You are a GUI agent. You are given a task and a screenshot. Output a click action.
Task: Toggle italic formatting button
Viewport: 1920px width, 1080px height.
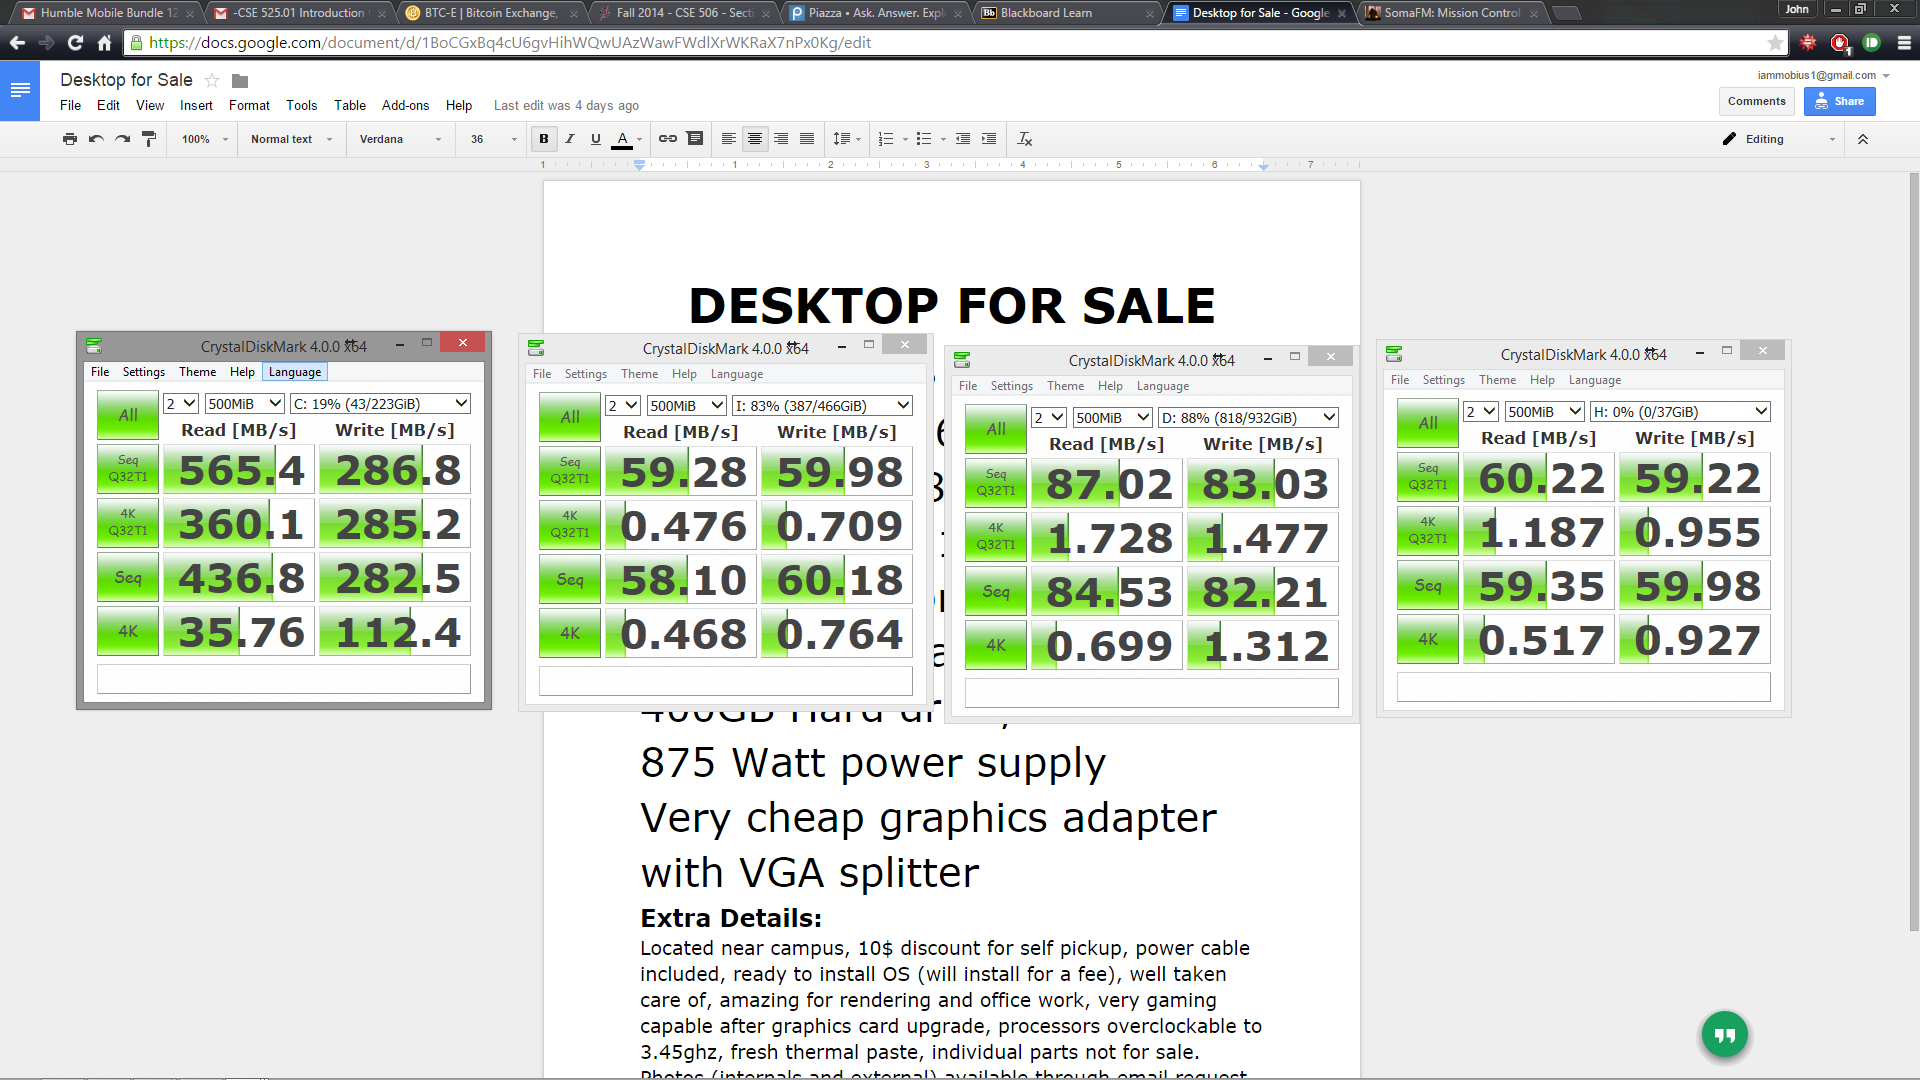coord(570,139)
